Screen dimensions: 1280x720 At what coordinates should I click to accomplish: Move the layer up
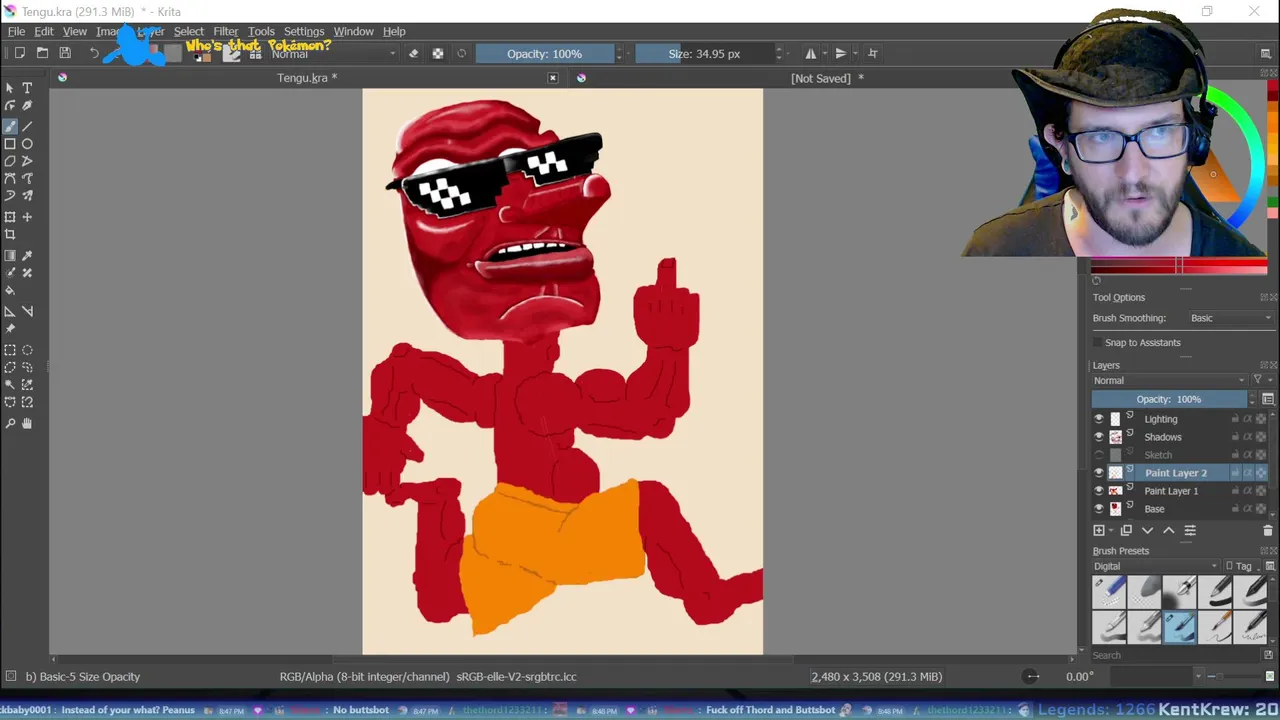[x=1168, y=531]
